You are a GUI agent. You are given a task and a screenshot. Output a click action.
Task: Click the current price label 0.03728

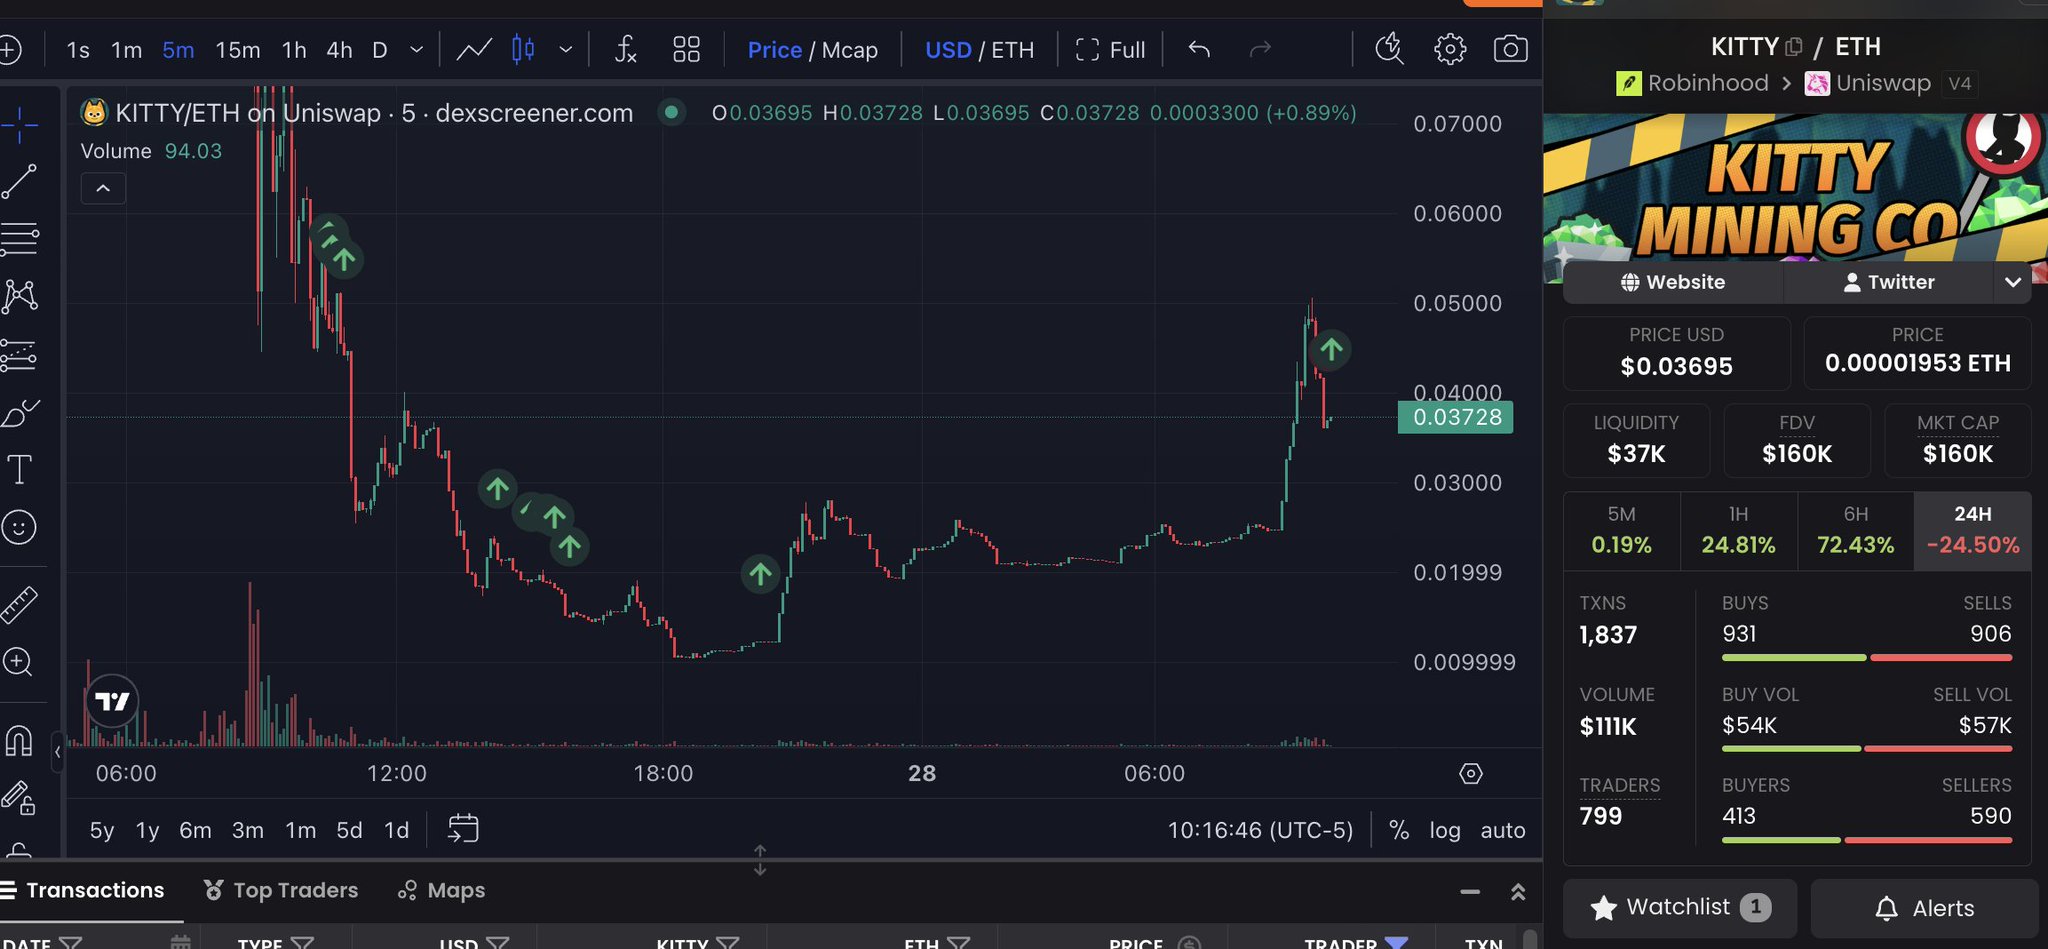[1455, 417]
